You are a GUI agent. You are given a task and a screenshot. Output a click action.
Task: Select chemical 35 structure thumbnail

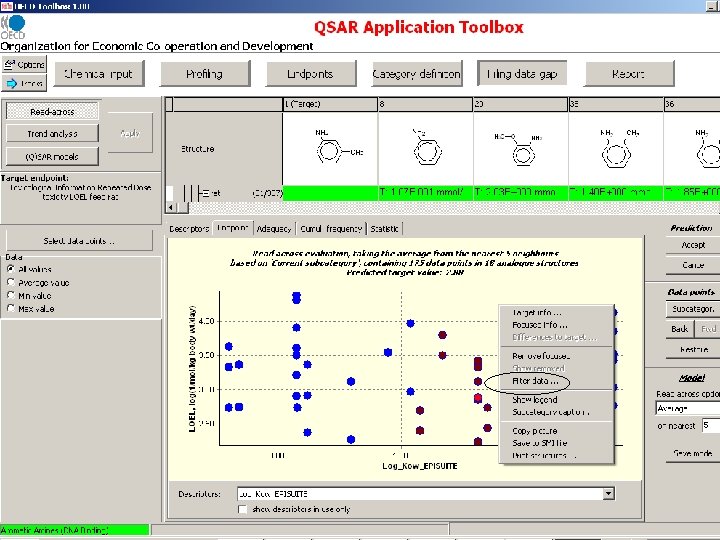point(616,148)
